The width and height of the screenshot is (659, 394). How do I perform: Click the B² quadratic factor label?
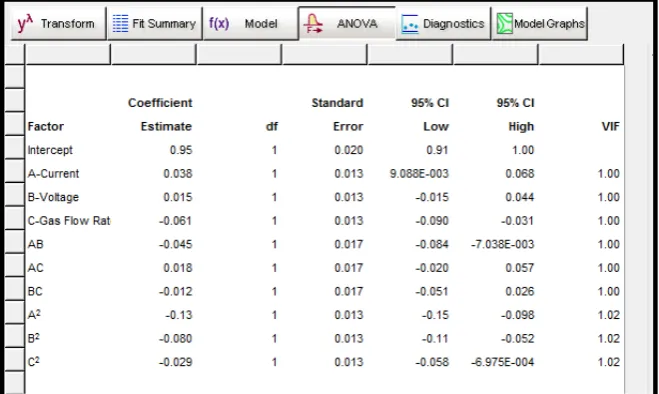(34, 338)
